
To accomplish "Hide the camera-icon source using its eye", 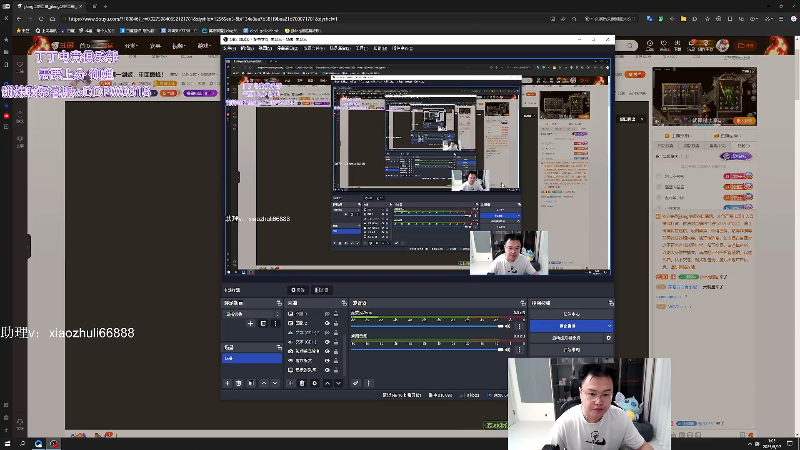I will 327,351.
